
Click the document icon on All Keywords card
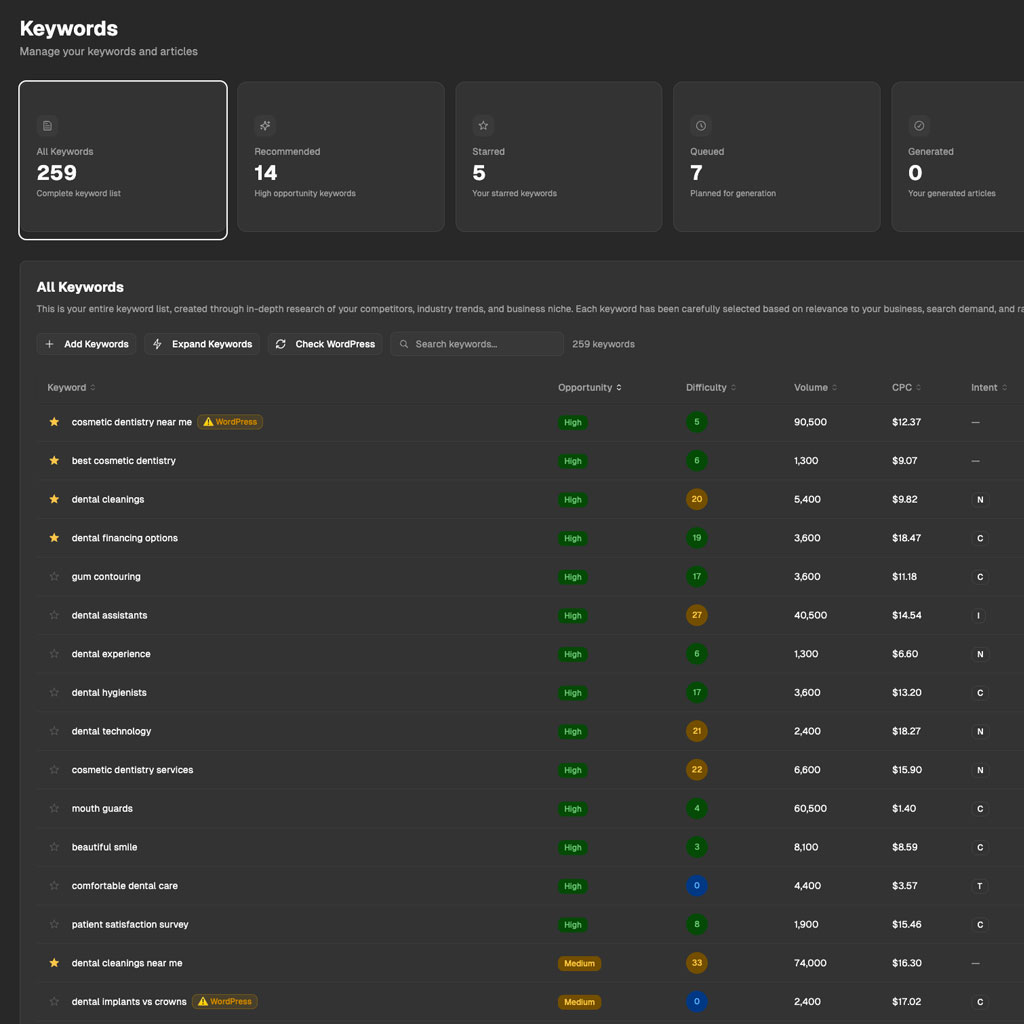click(x=47, y=125)
